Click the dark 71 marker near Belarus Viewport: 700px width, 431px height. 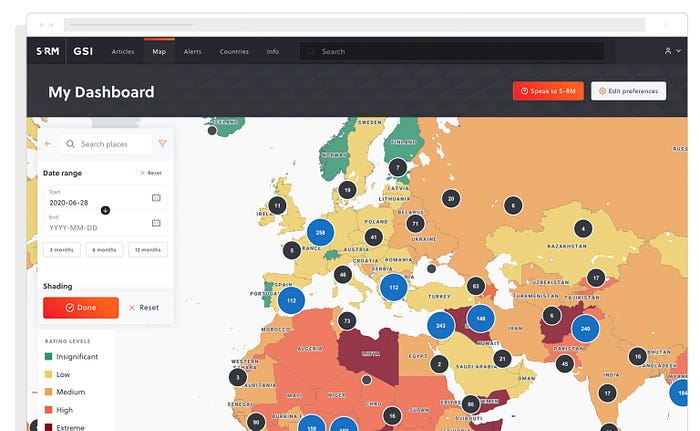click(416, 224)
